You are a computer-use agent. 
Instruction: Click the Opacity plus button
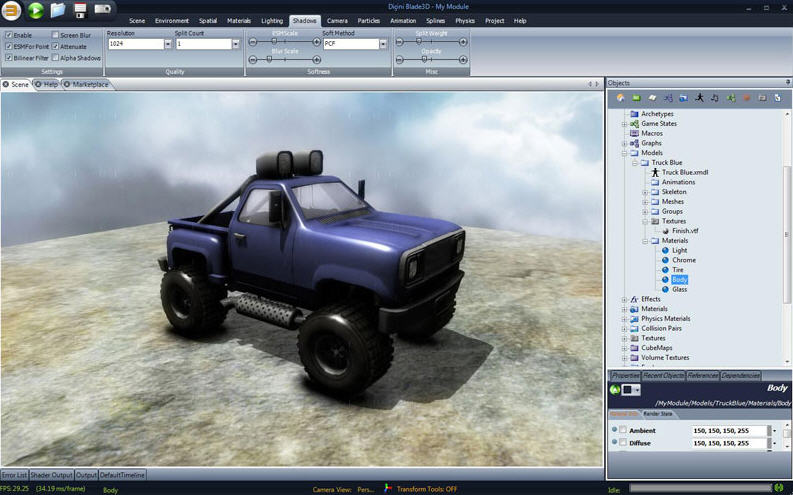pyautogui.click(x=463, y=60)
